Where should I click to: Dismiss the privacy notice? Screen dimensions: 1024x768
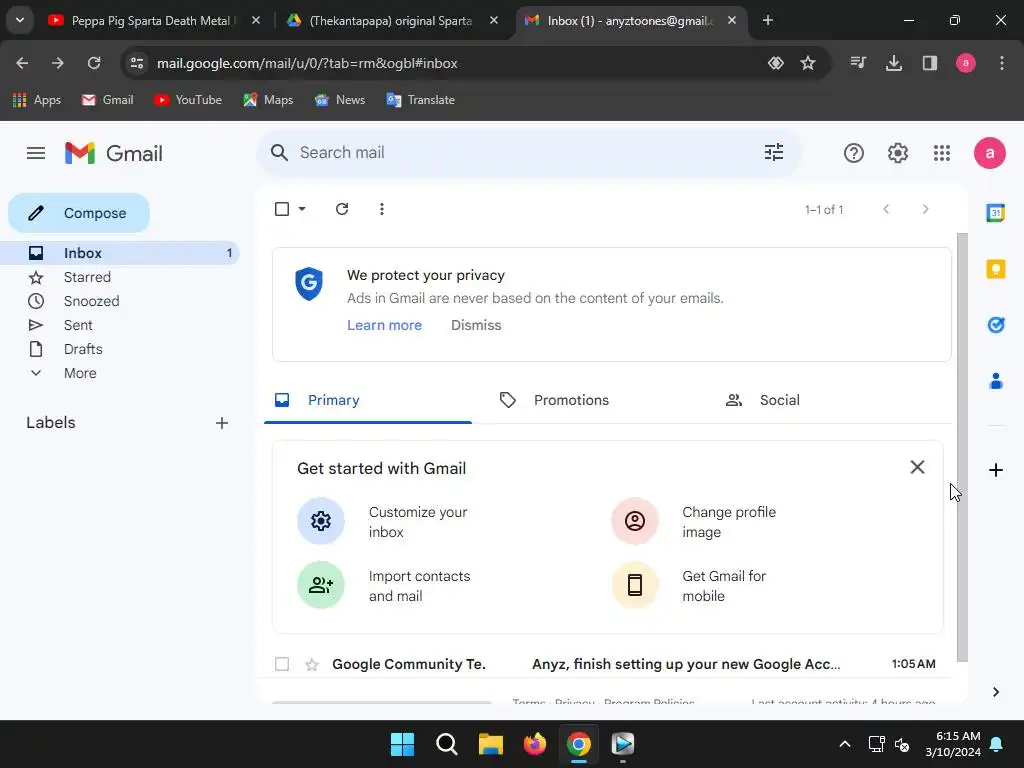click(476, 325)
